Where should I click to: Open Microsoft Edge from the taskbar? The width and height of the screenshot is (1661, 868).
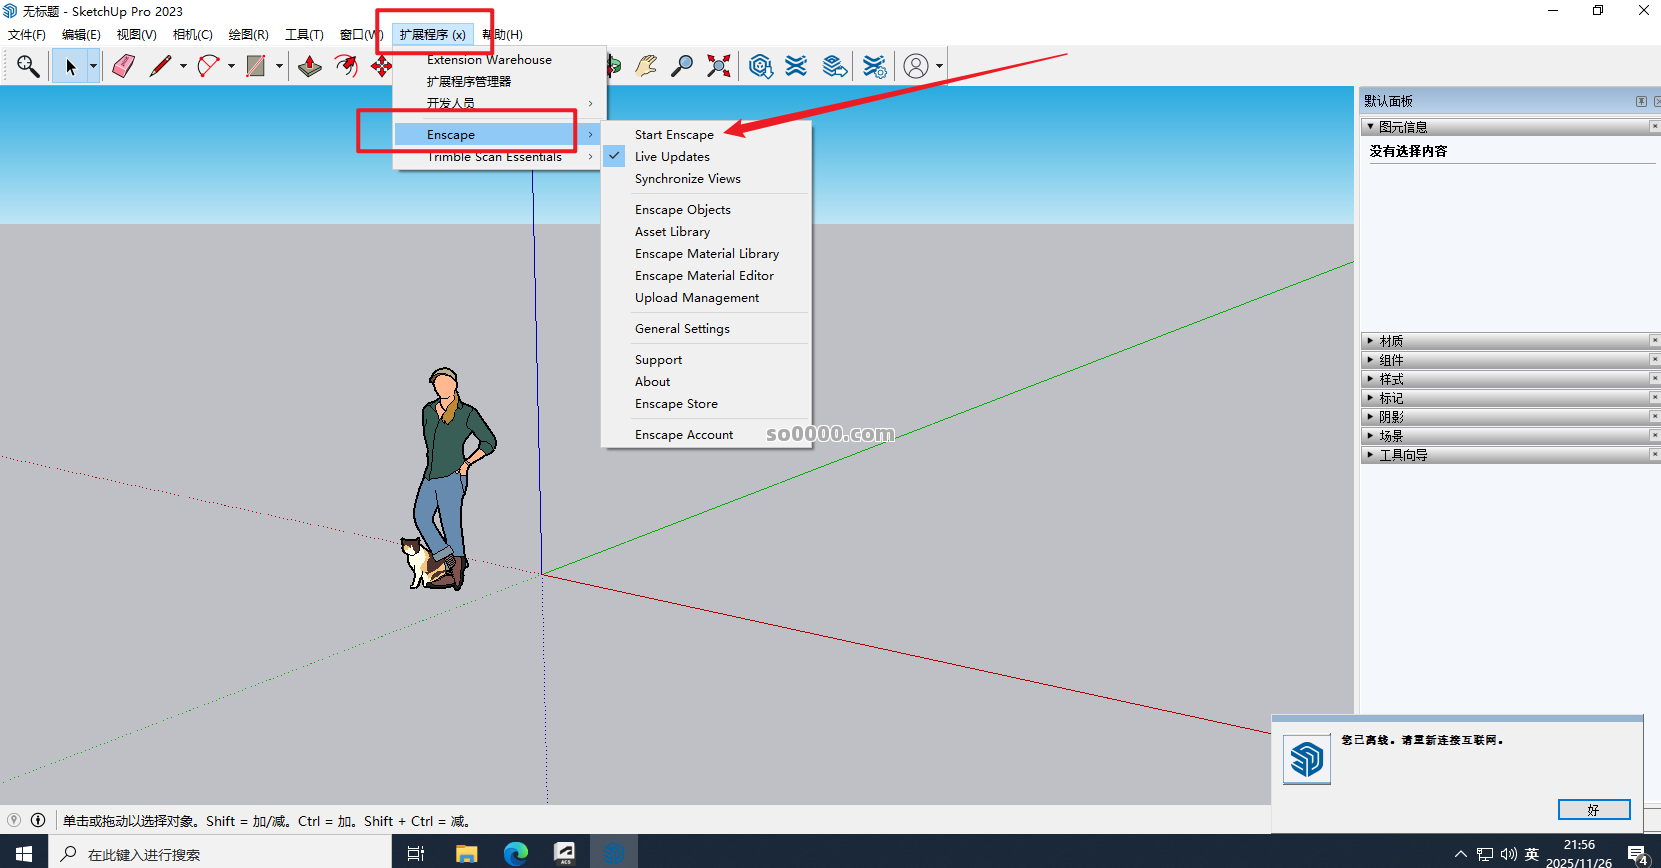516,853
